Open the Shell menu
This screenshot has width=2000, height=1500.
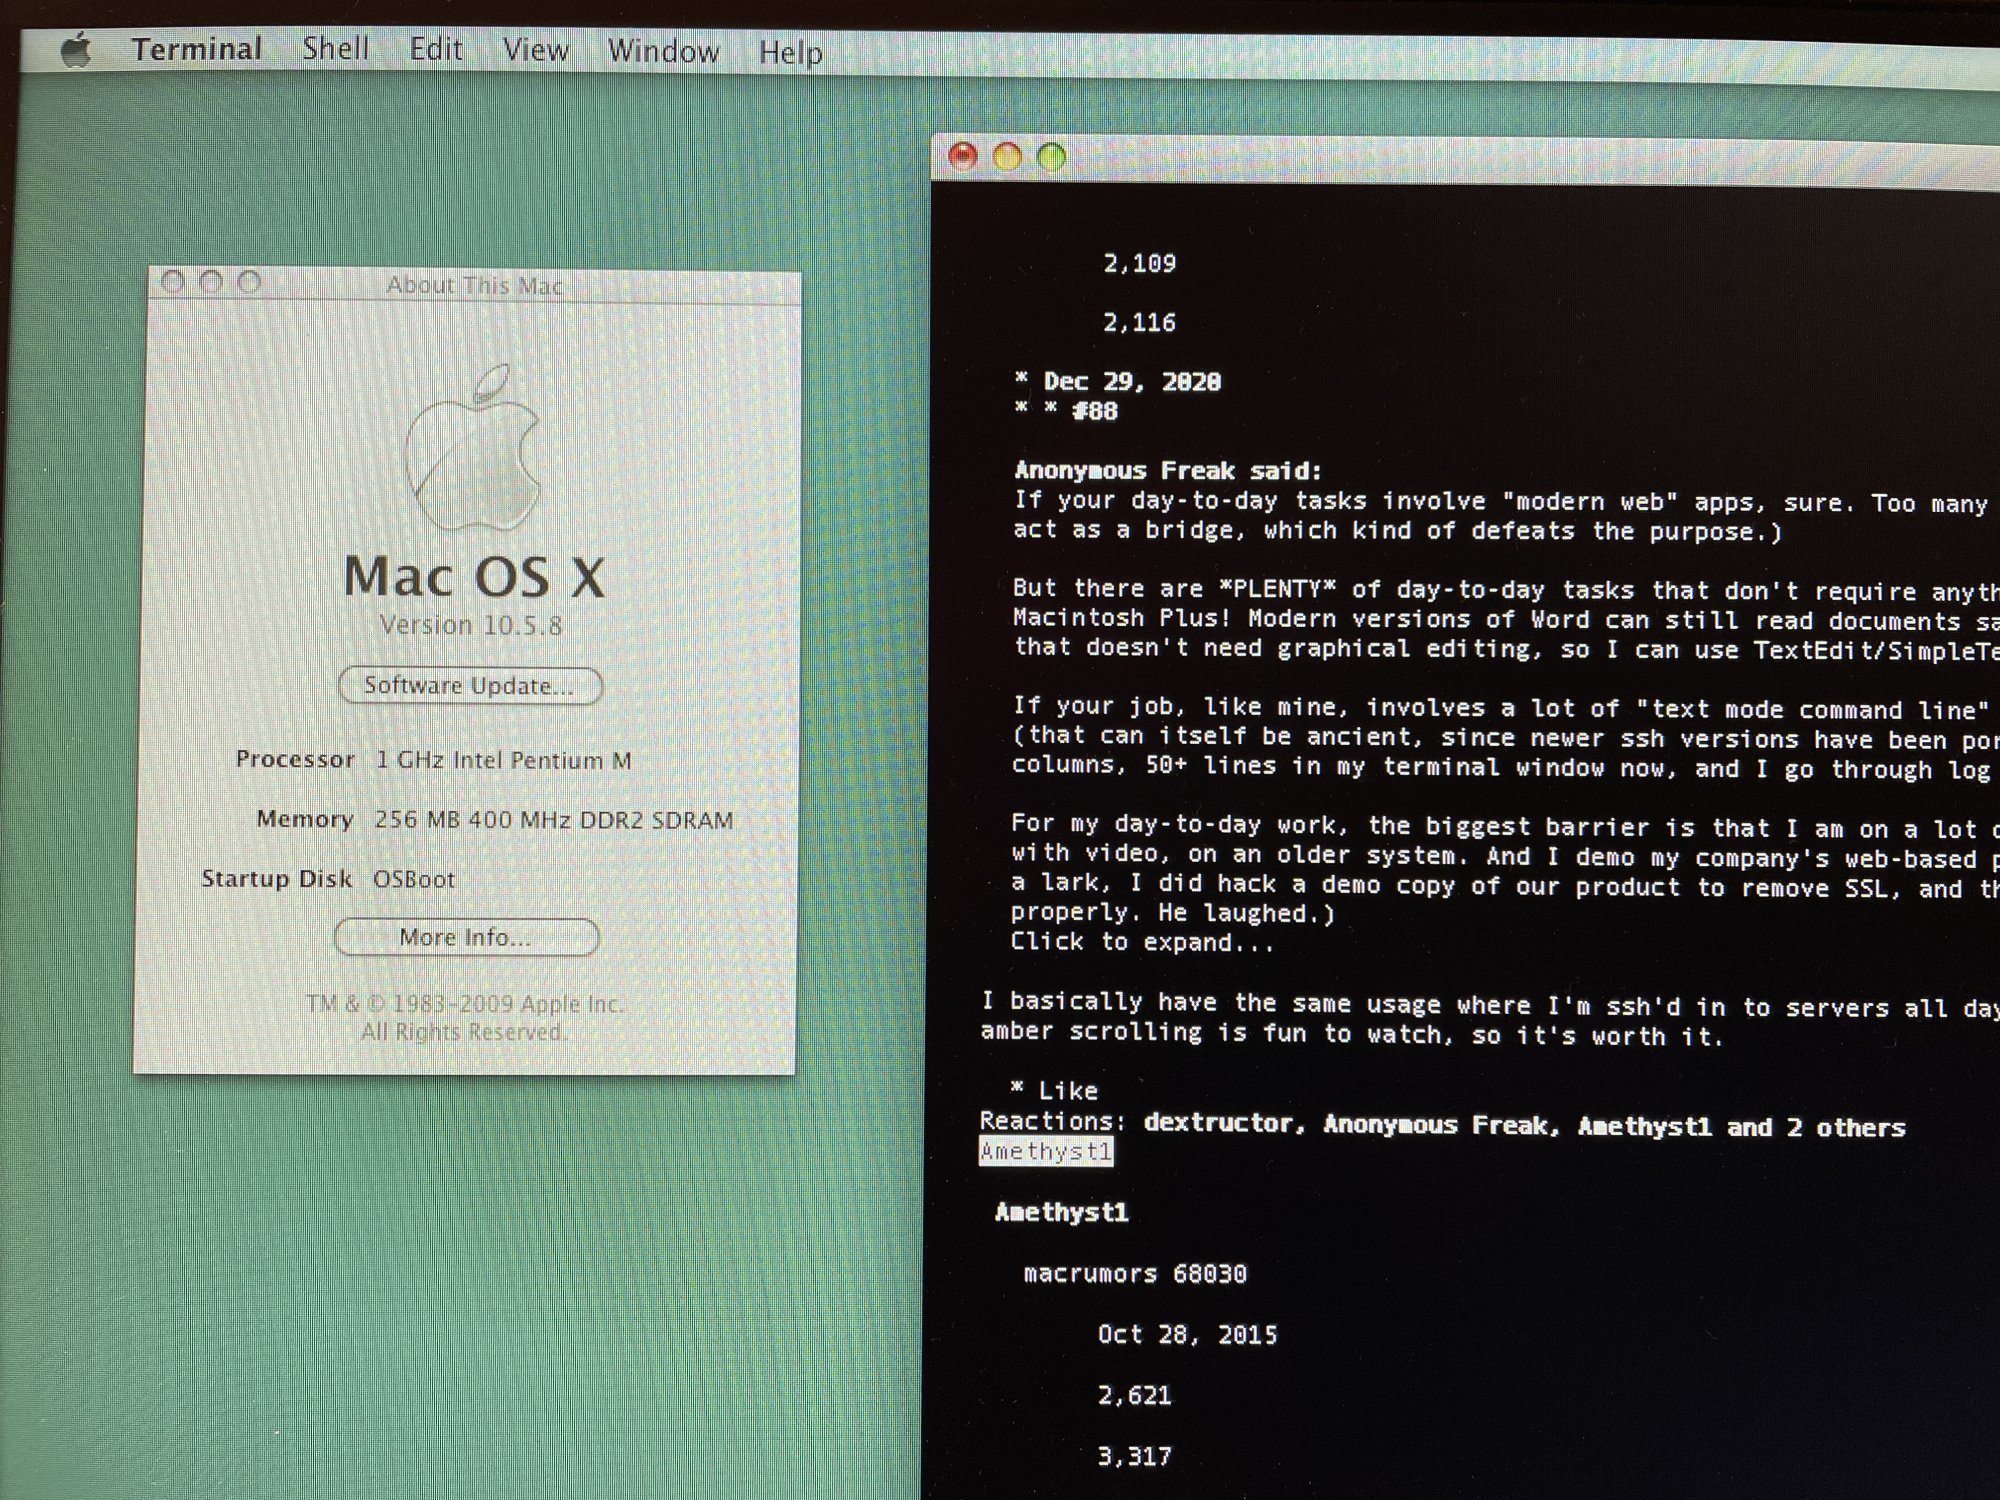pyautogui.click(x=336, y=49)
